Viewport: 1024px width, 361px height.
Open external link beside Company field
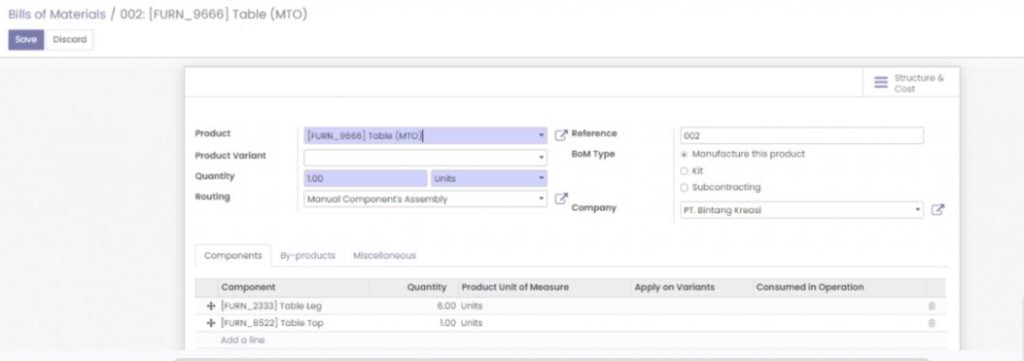[937, 210]
